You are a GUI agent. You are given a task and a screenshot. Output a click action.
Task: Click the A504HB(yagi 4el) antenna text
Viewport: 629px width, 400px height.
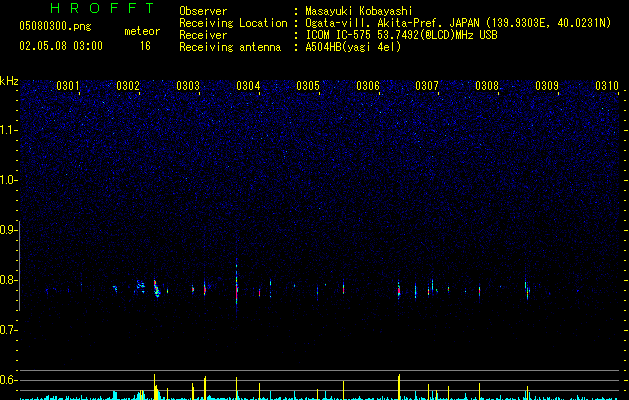click(353, 47)
